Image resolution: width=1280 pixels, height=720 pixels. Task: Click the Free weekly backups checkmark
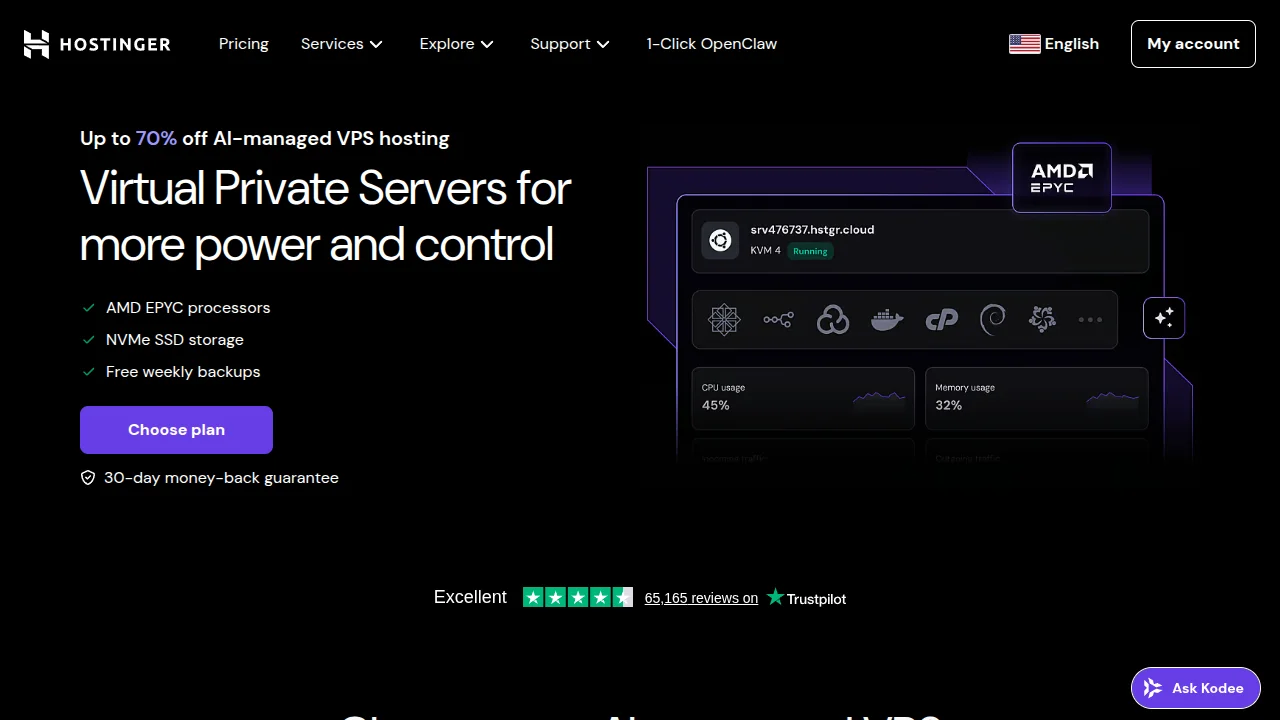(x=88, y=371)
